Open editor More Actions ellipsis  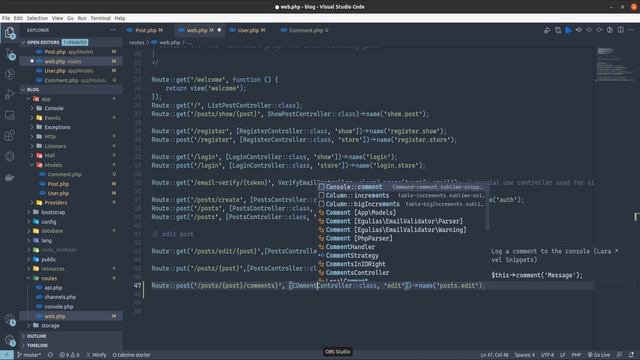point(631,30)
